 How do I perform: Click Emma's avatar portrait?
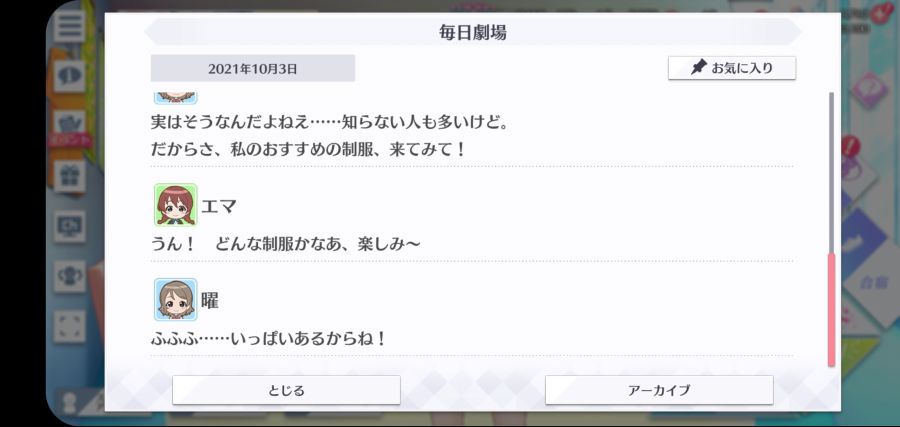pyautogui.click(x=176, y=205)
